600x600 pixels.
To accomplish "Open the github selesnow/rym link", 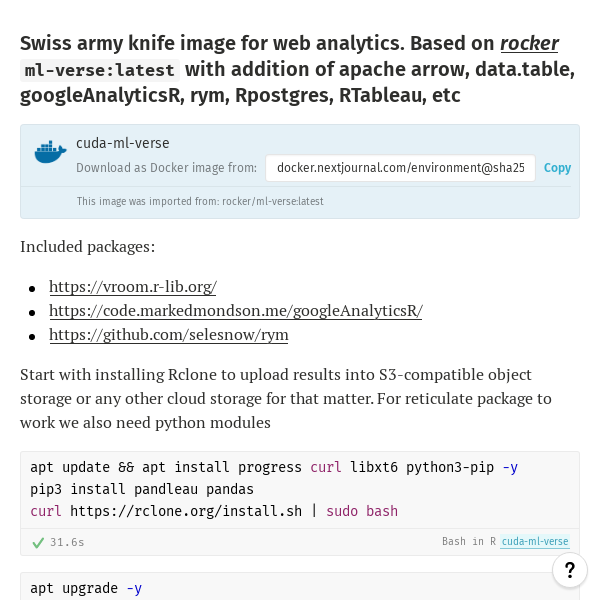I will (169, 335).
